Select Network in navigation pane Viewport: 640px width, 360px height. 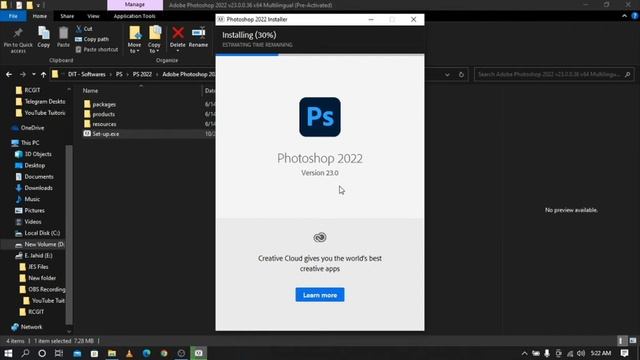[31, 327]
